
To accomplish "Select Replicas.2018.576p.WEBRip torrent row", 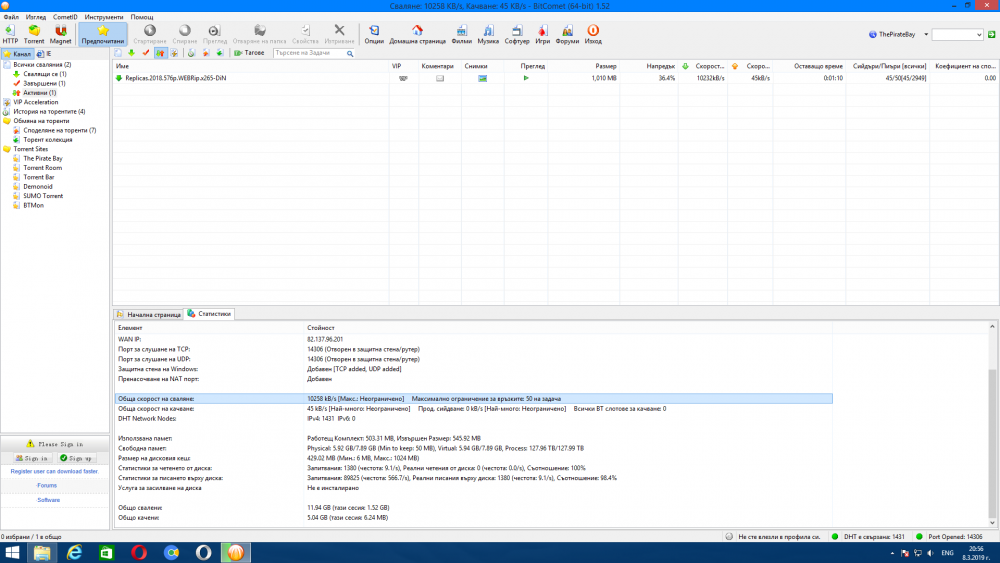I will 555,78.
